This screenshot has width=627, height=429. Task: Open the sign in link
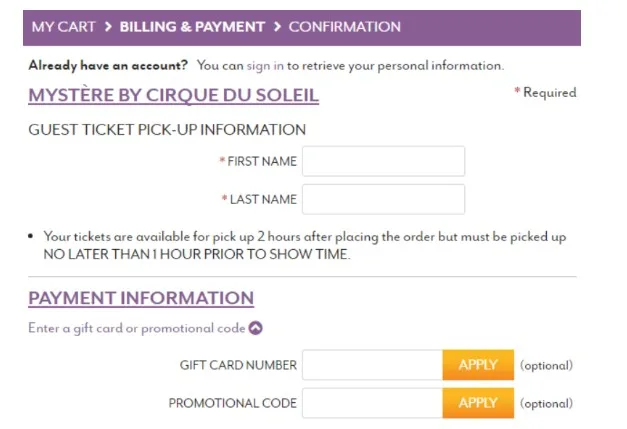pos(264,66)
